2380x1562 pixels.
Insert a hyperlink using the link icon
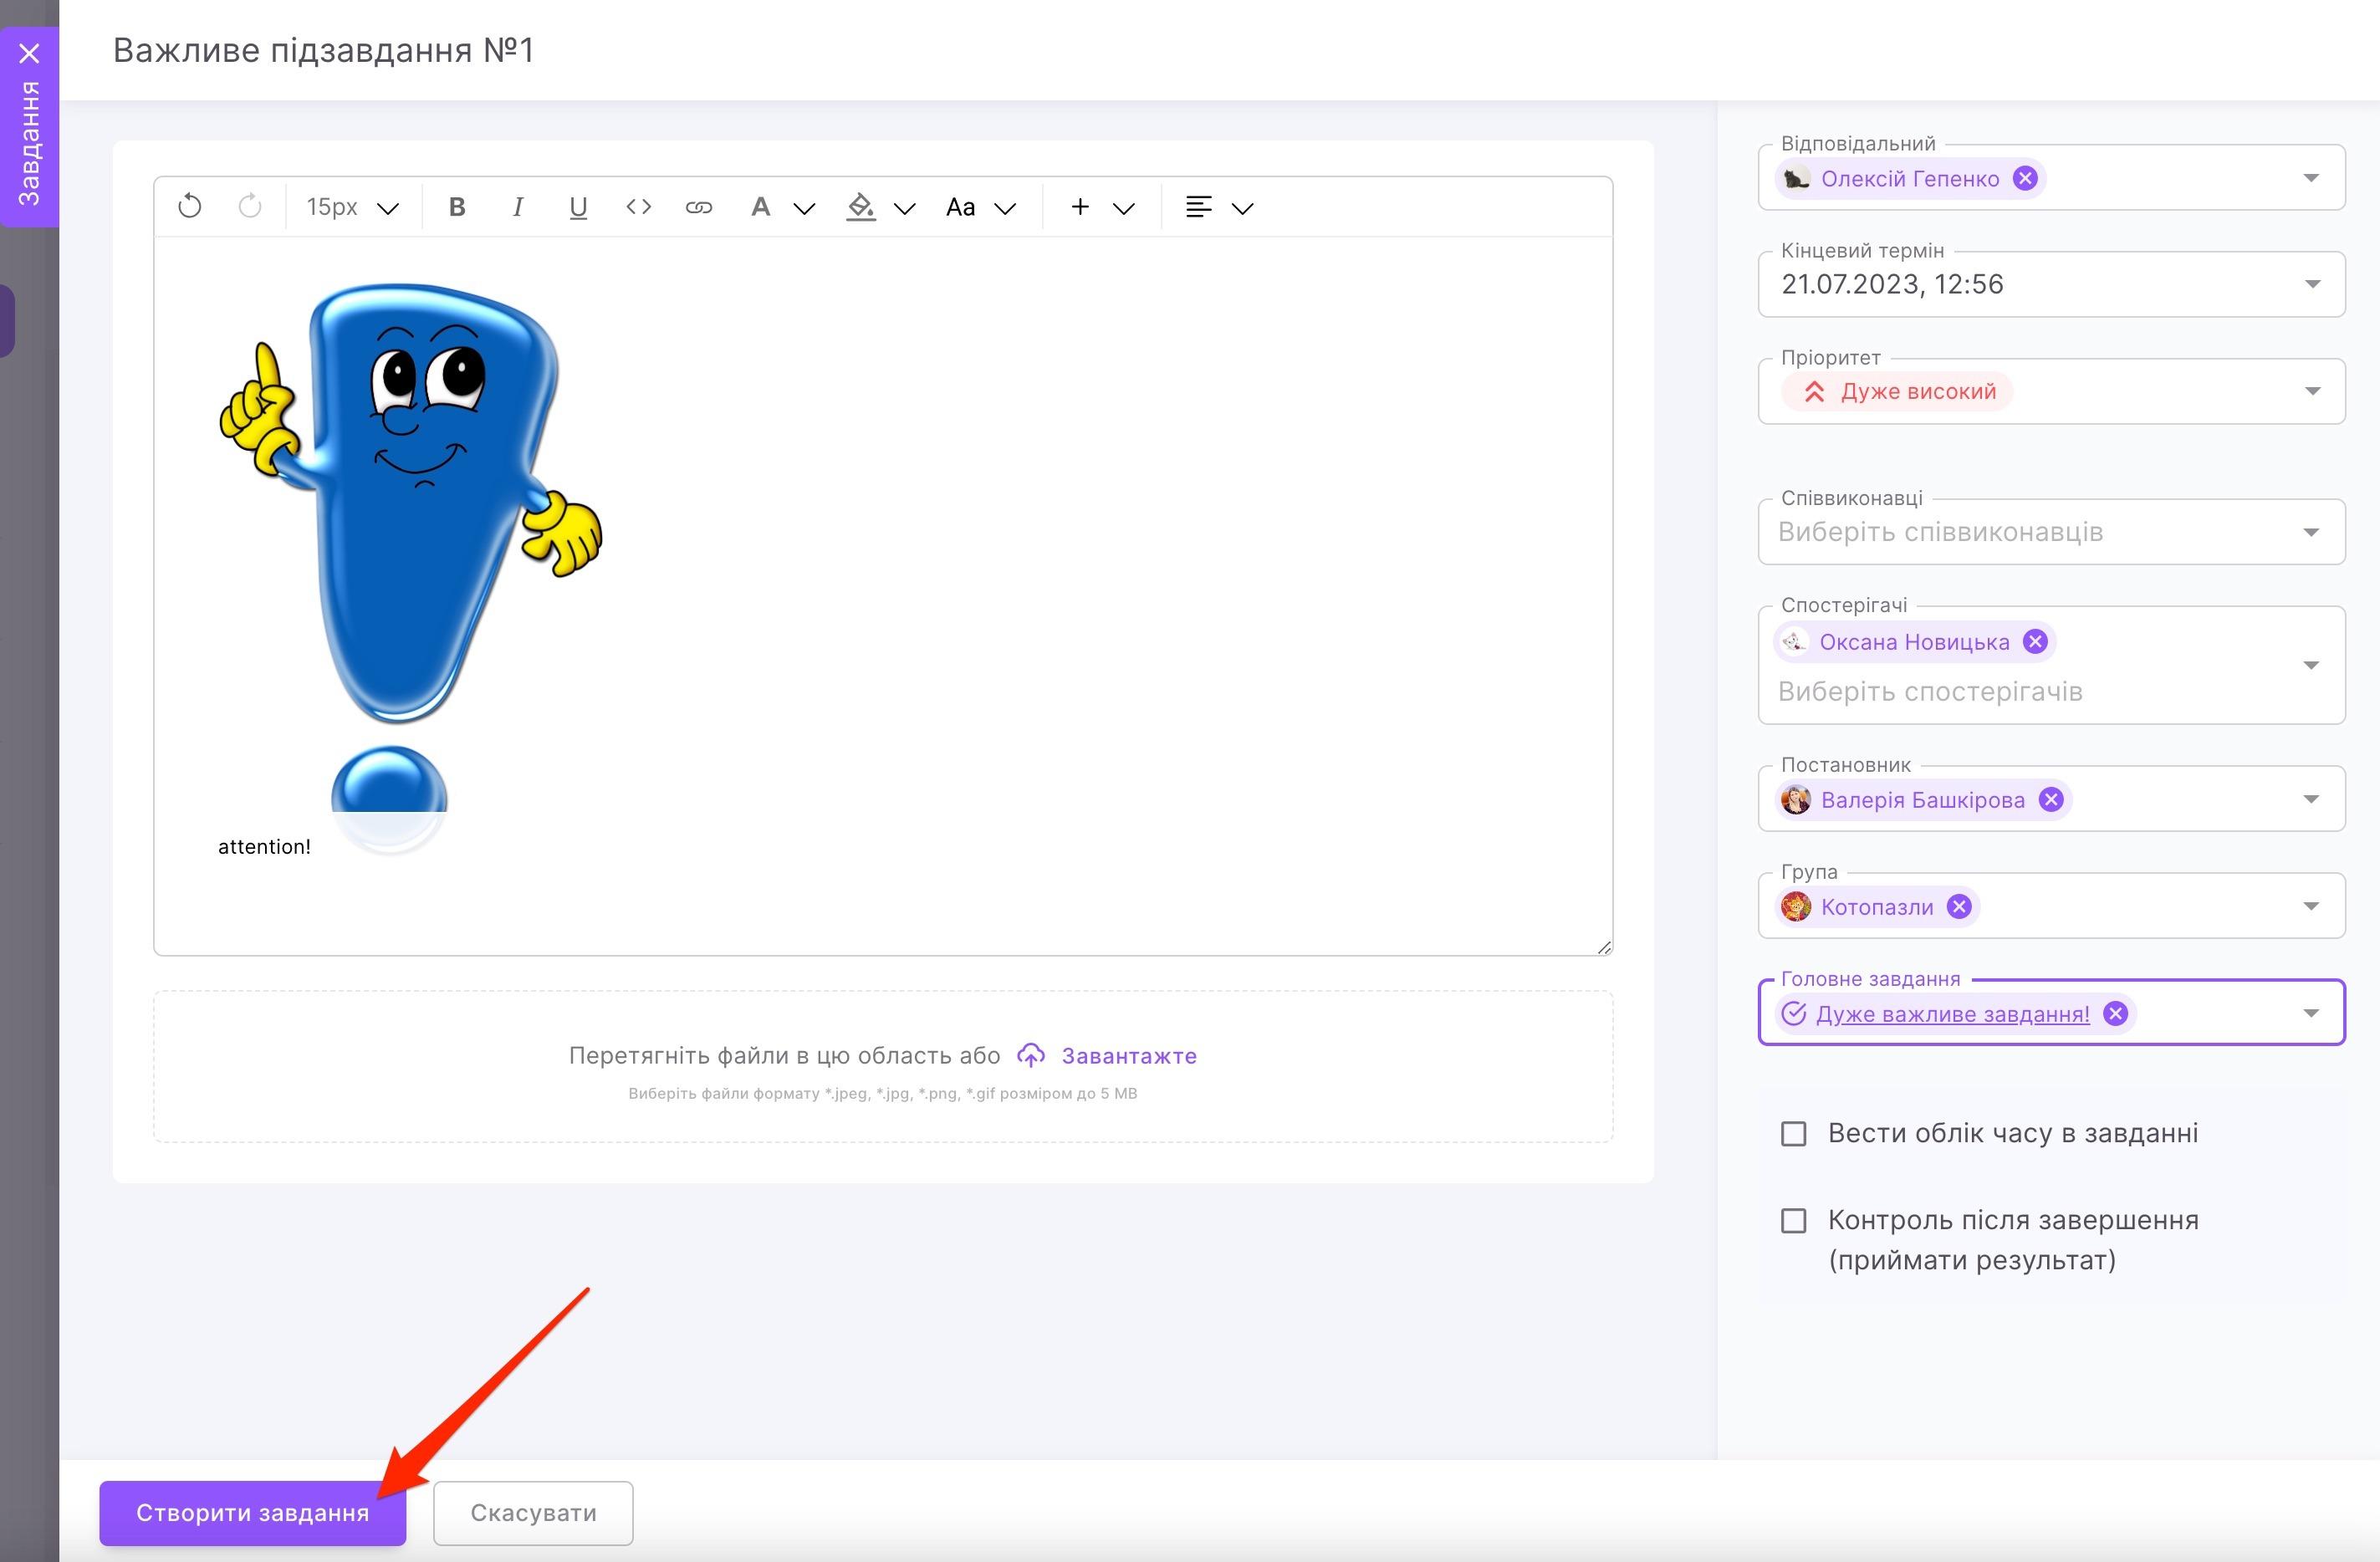(x=698, y=207)
